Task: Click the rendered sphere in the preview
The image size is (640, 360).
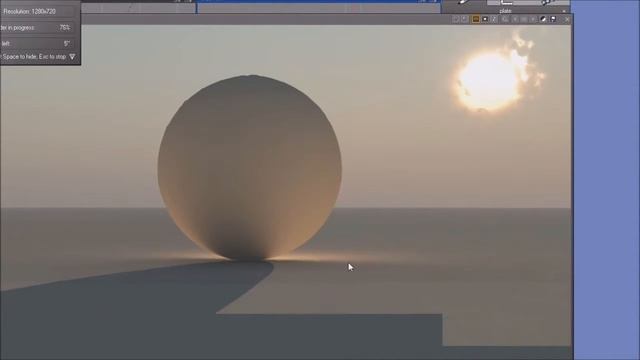Action: (x=249, y=167)
